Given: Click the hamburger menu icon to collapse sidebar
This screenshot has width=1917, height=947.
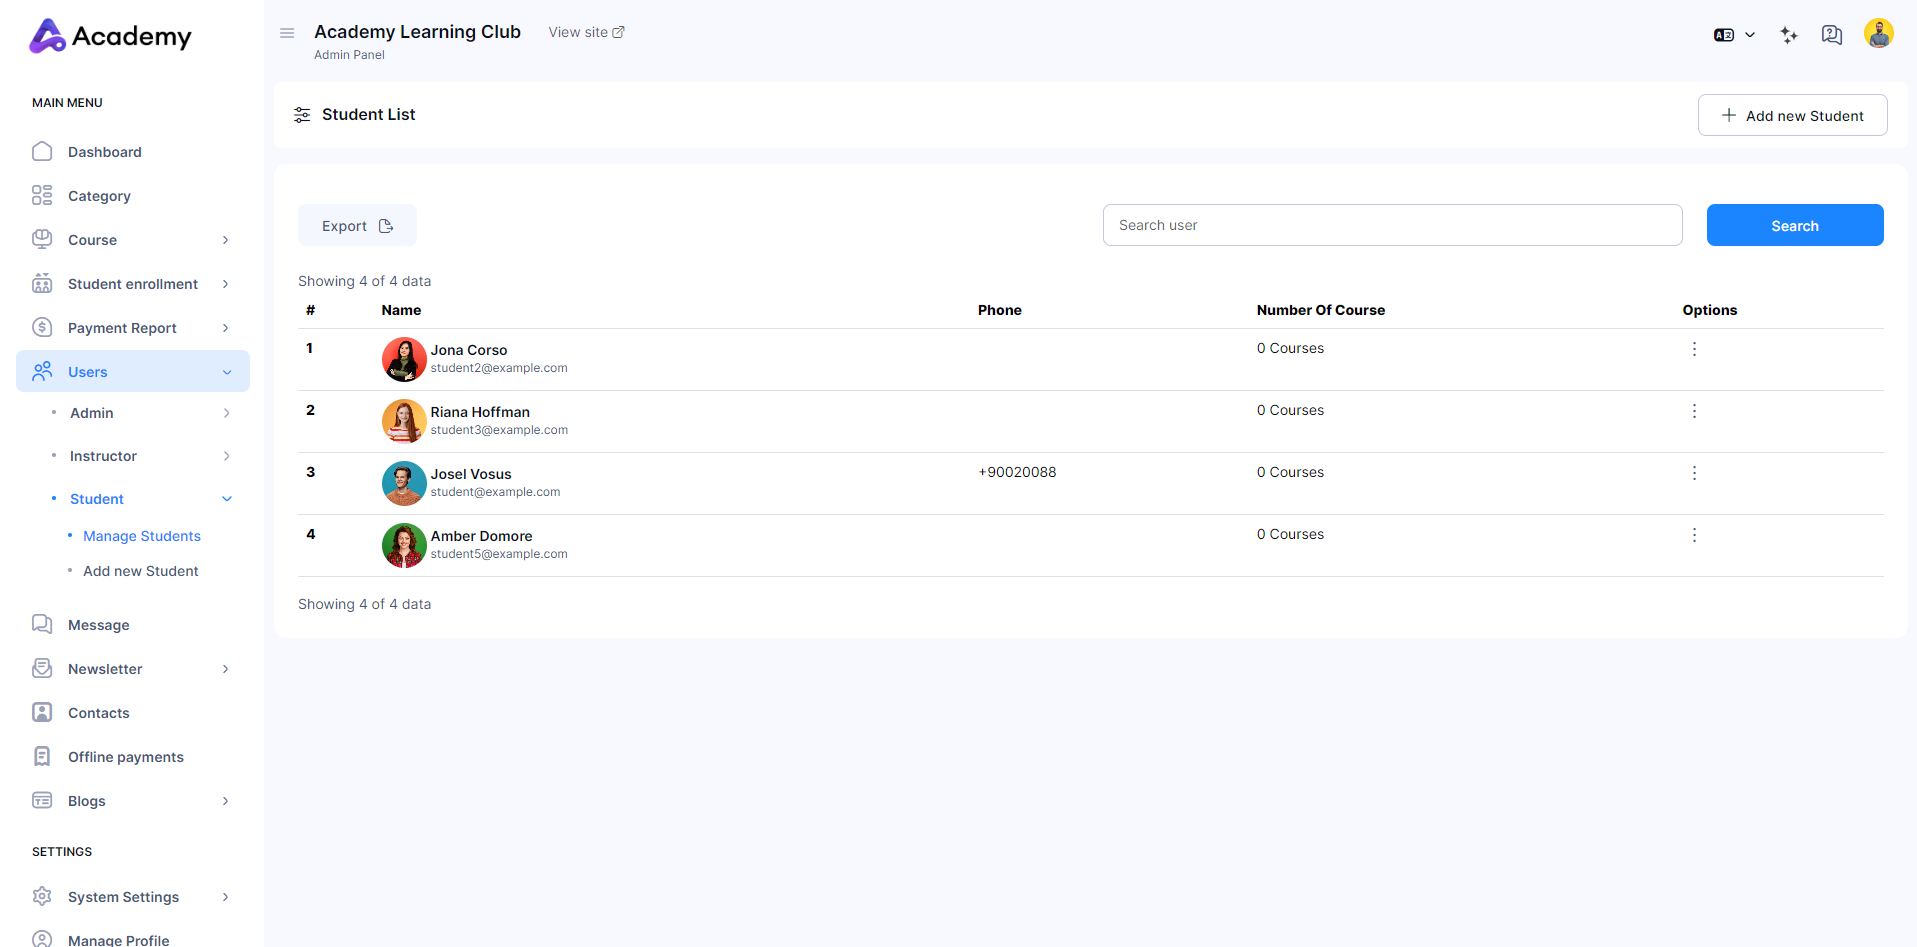Looking at the screenshot, I should point(287,33).
